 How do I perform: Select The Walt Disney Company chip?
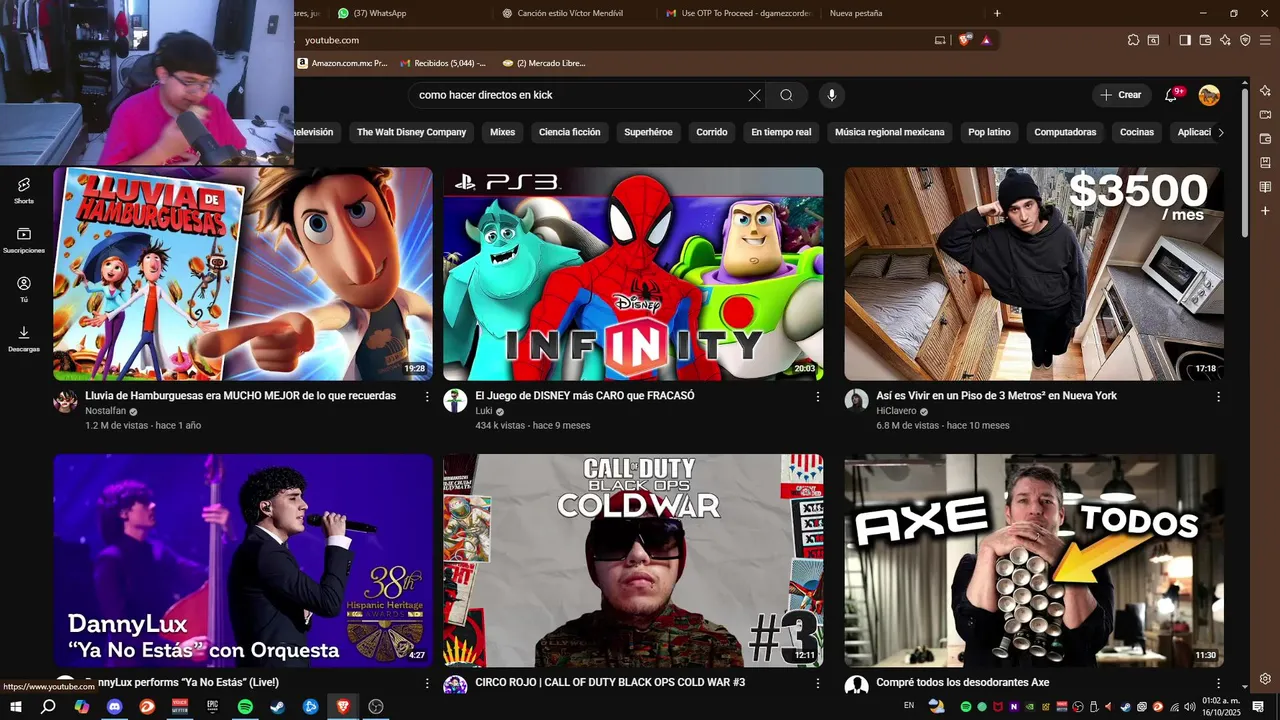pos(412,132)
